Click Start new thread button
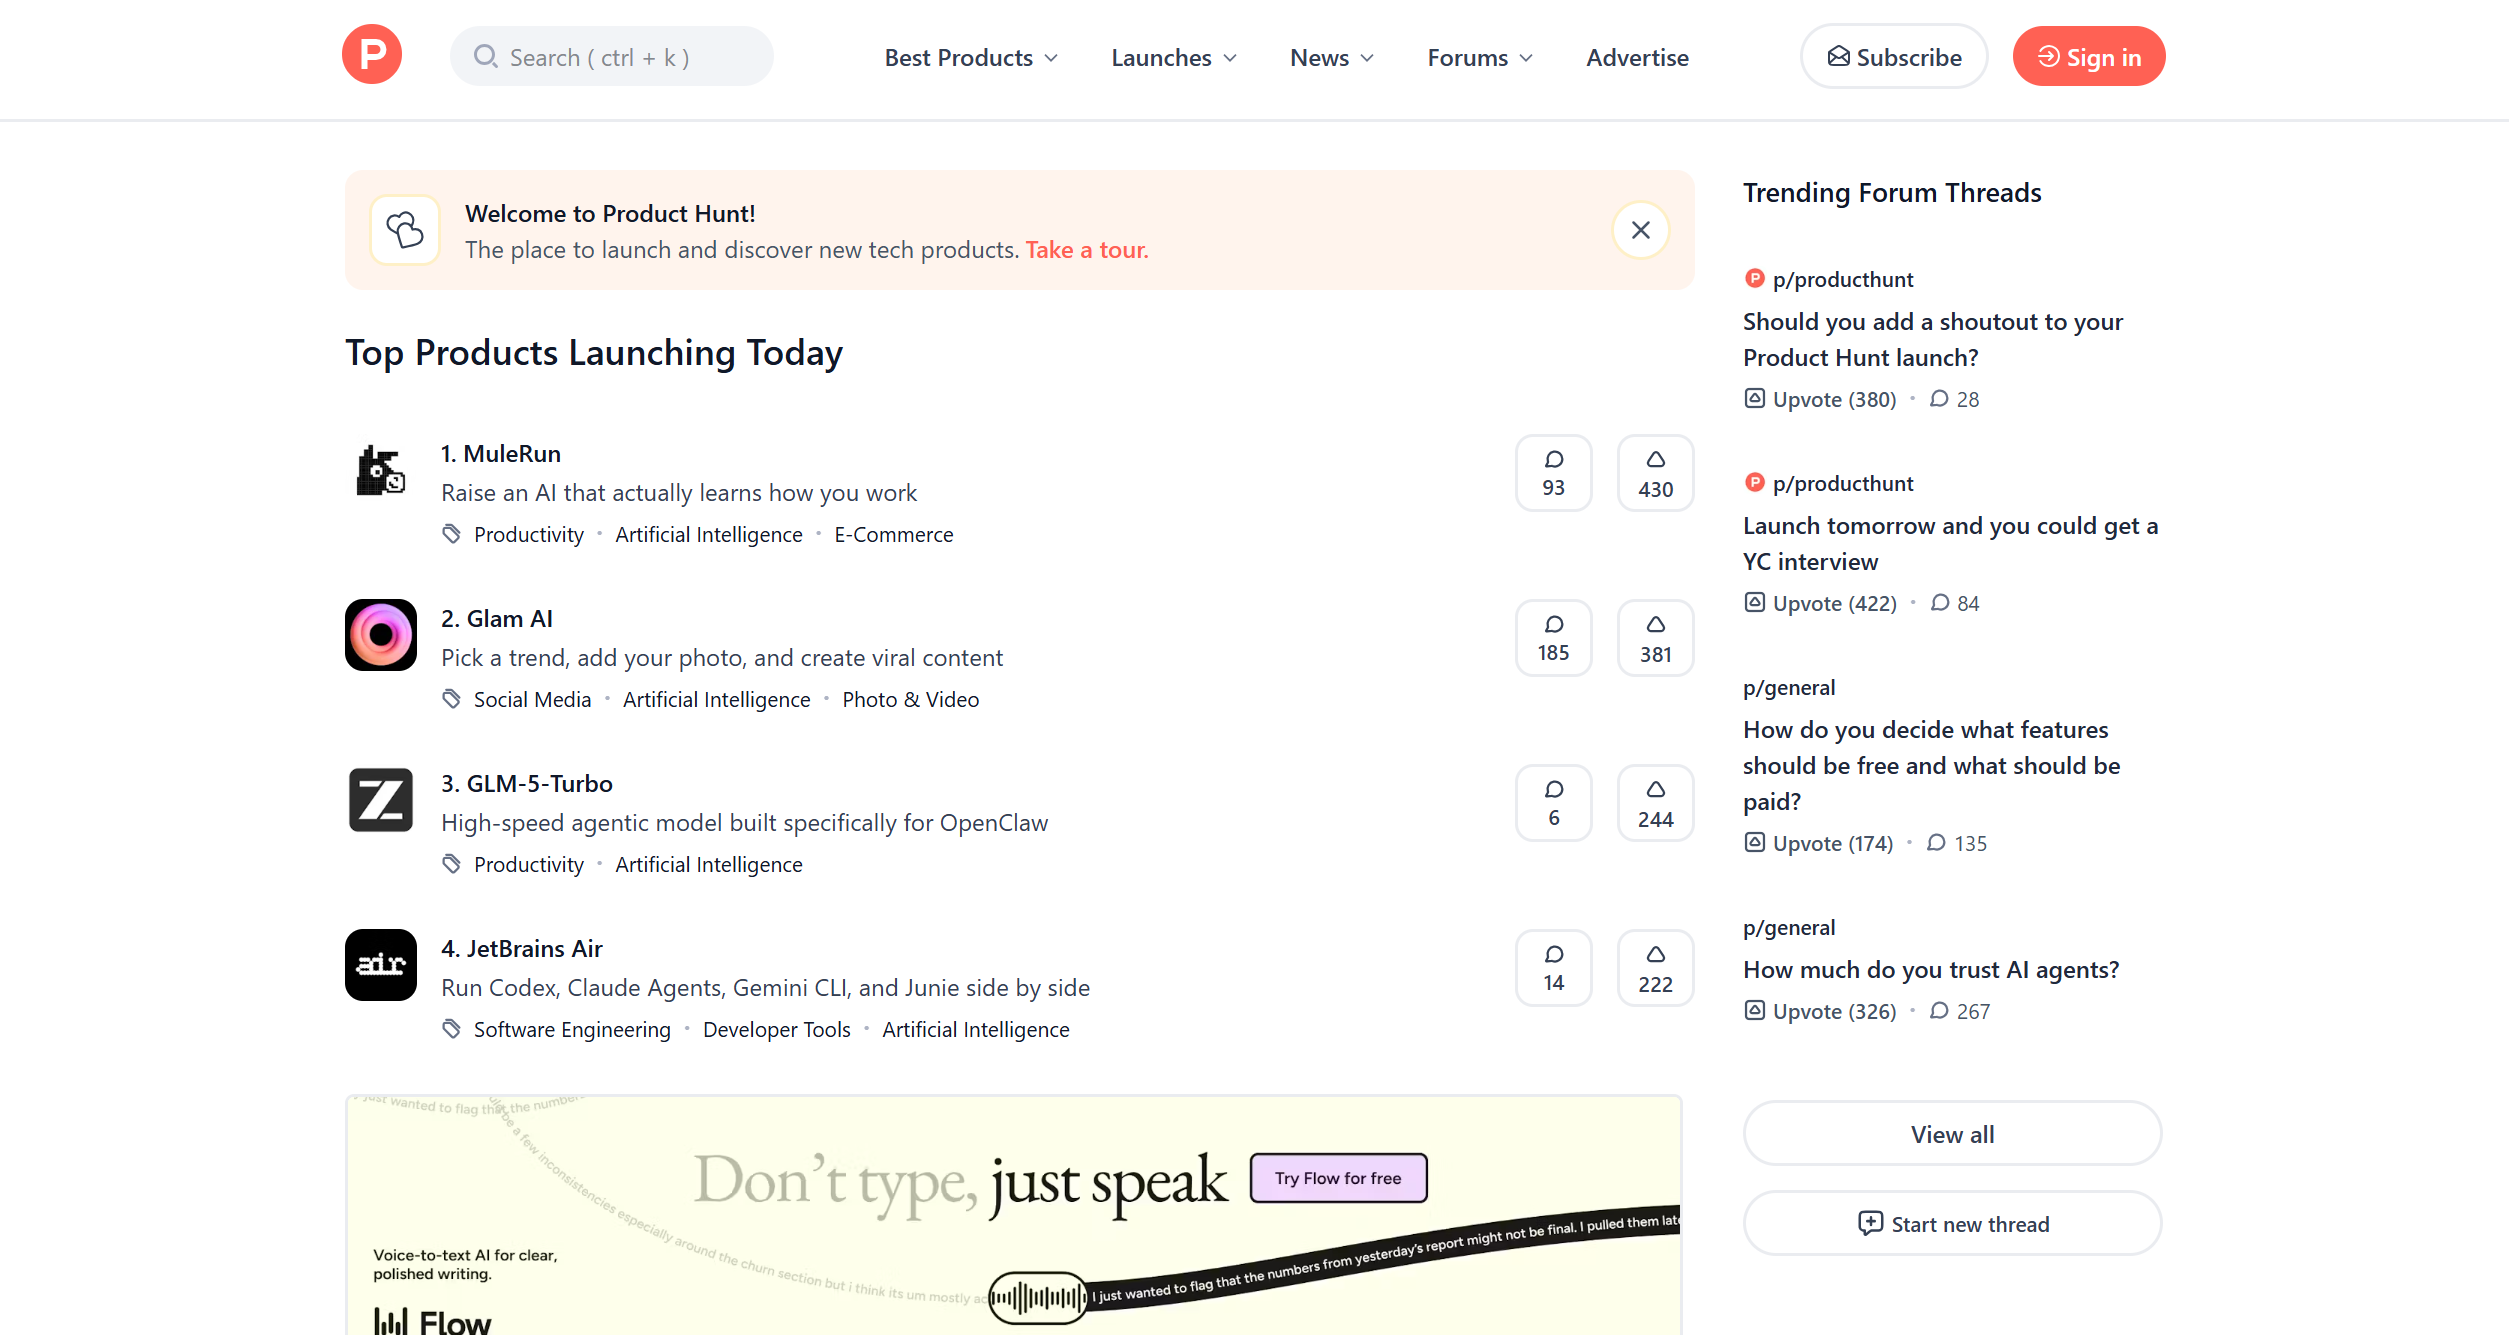Viewport: 2509px width, 1335px height. tap(1952, 1224)
